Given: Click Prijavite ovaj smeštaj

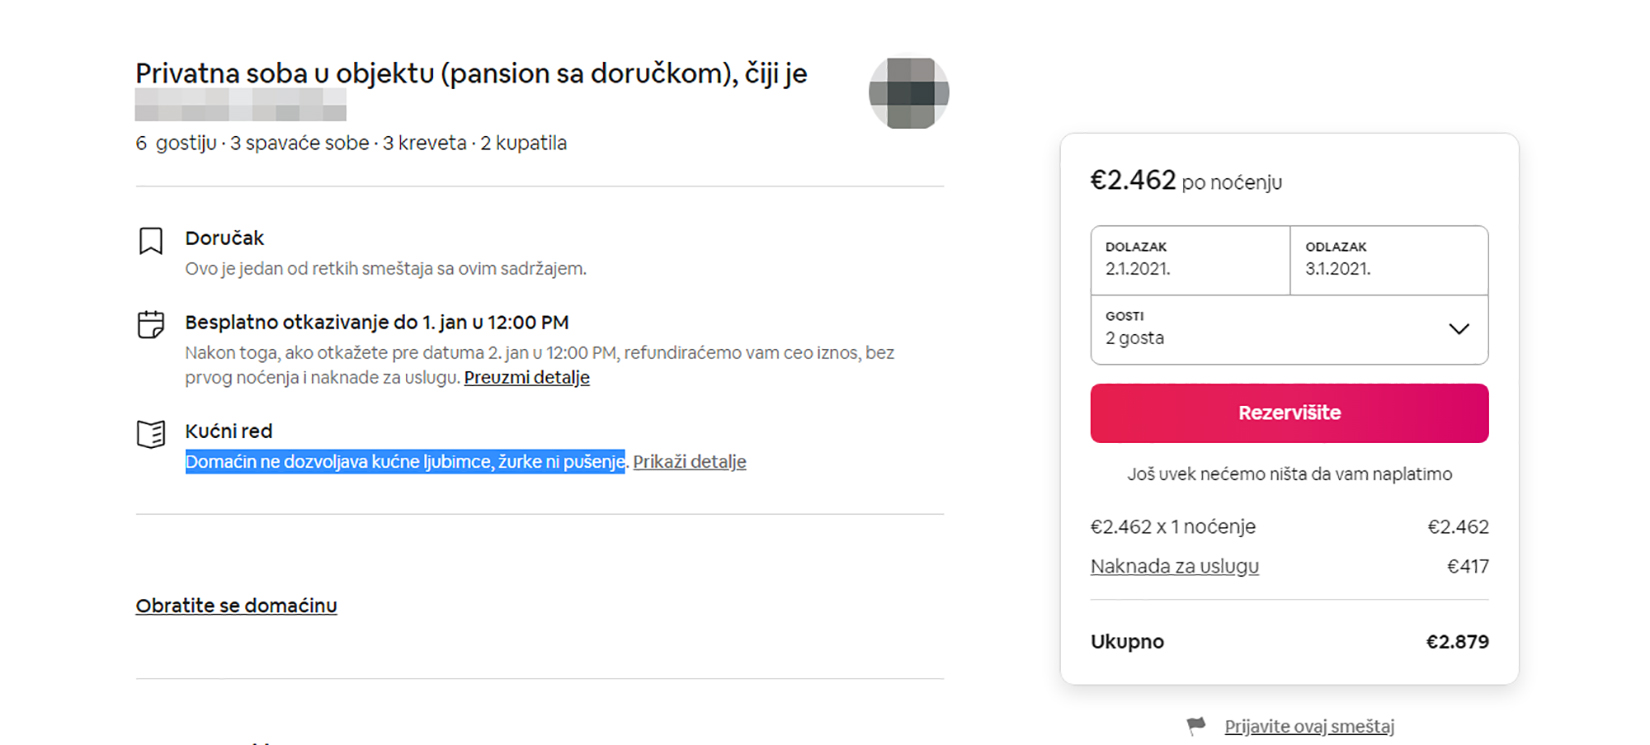Looking at the screenshot, I should click(1311, 726).
